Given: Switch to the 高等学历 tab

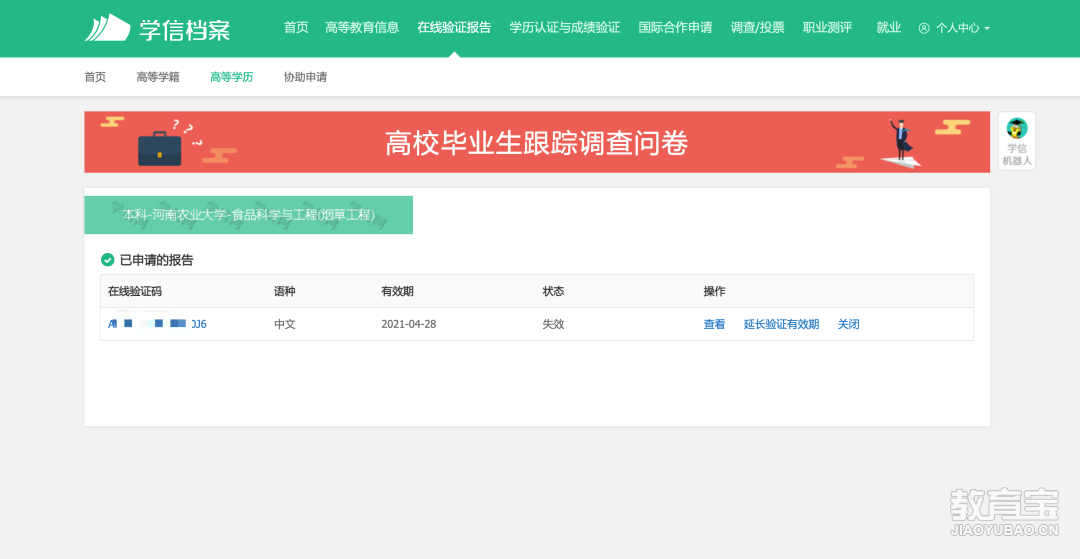Looking at the screenshot, I should tap(231, 77).
